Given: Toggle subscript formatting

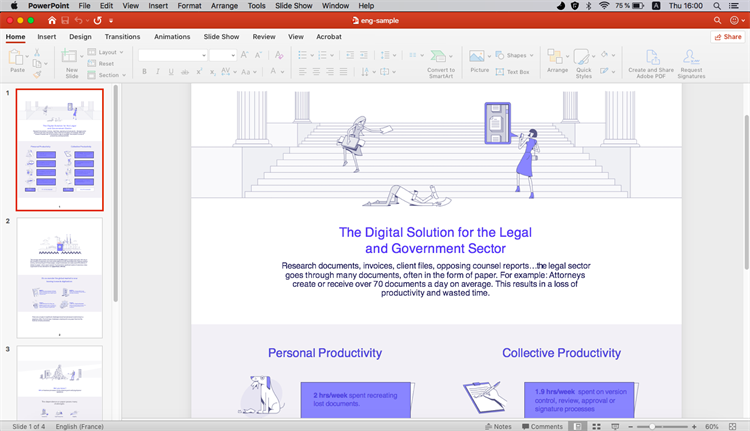Looking at the screenshot, I should (x=212, y=72).
